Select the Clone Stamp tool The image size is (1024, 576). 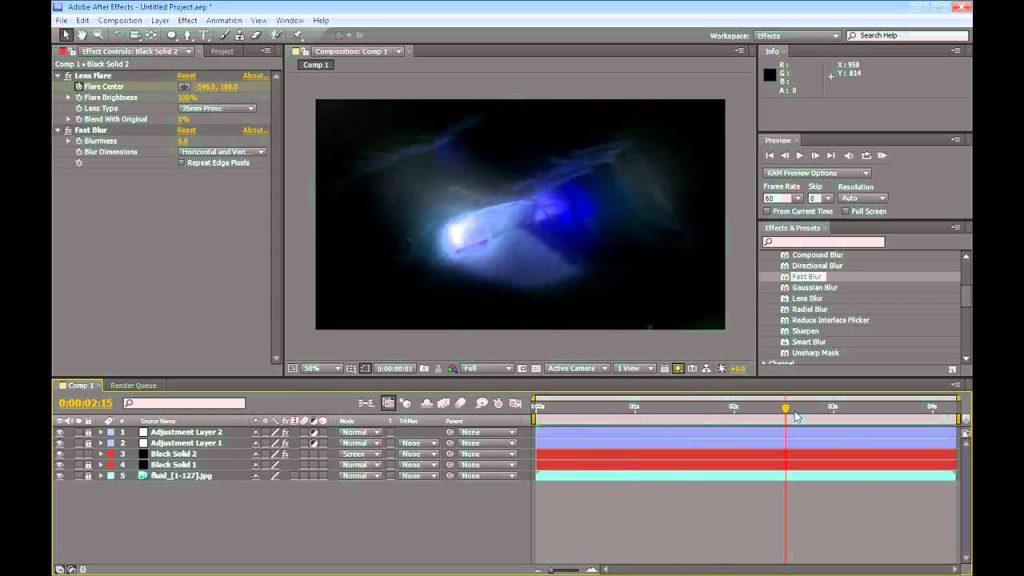tap(240, 35)
